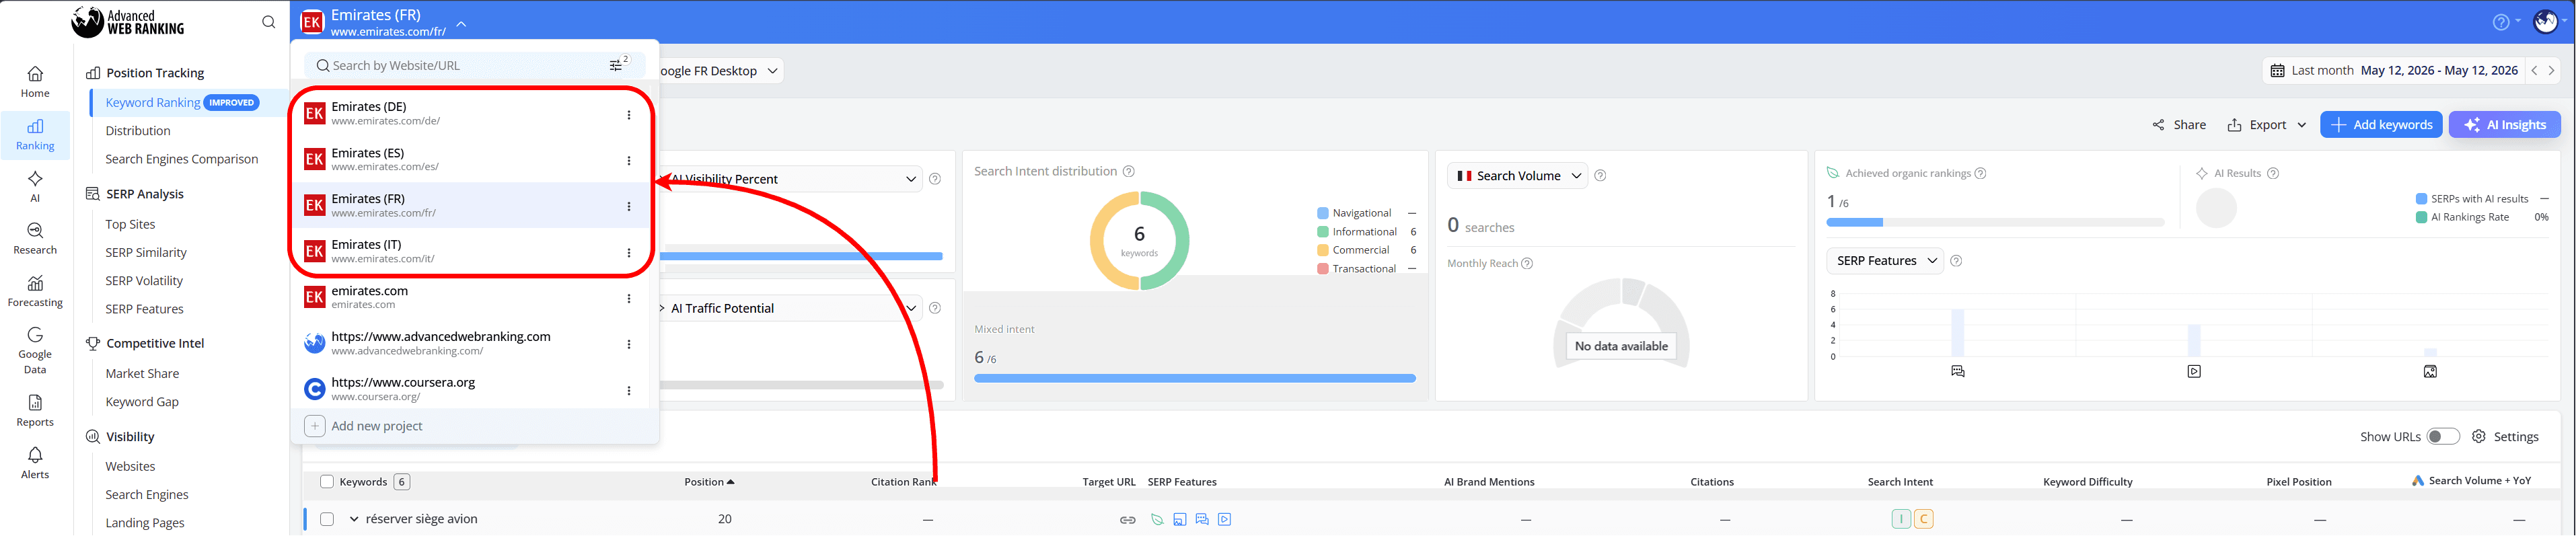Show info for Monthly Reach

[x=1527, y=264]
